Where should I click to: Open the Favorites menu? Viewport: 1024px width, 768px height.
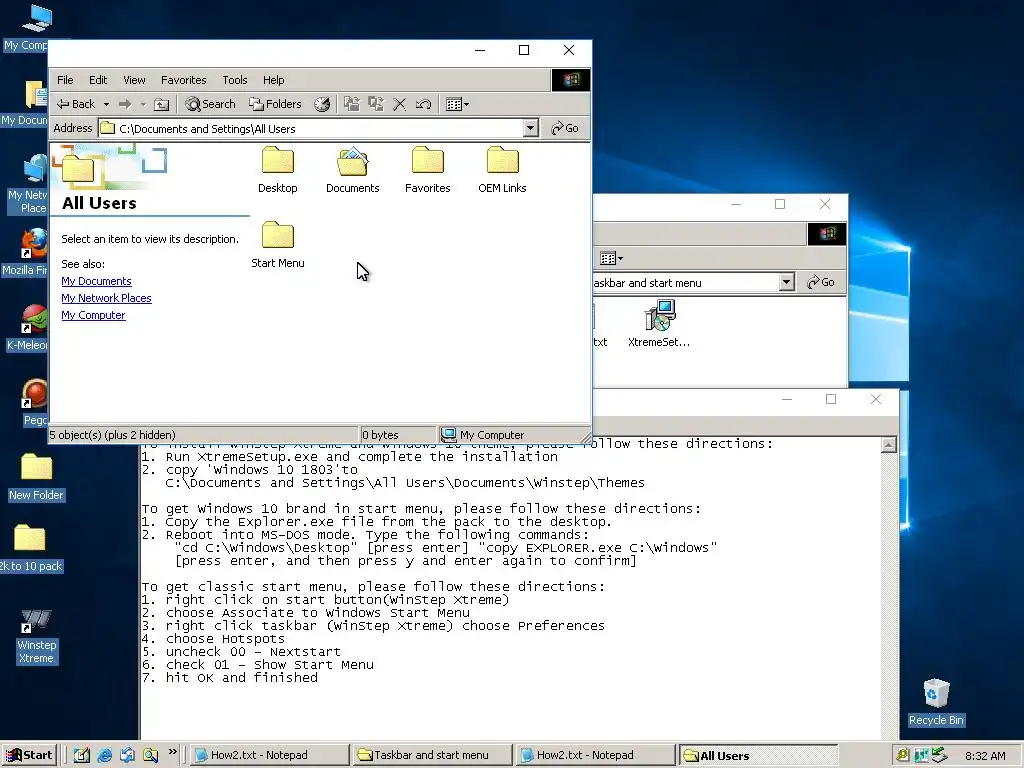184,80
